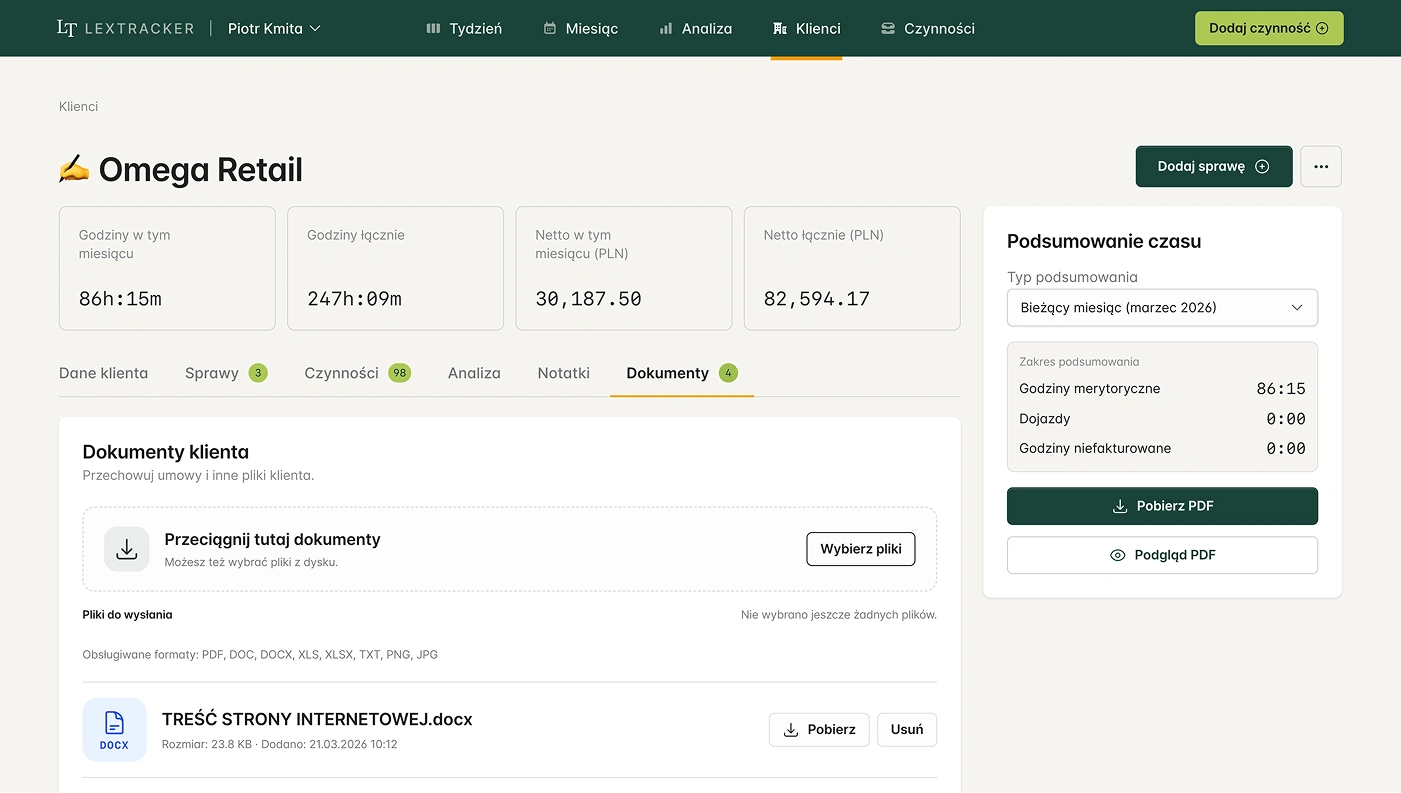Click the pencil emoji next to Omega Retail
This screenshot has width=1401, height=793.
pyautogui.click(x=74, y=168)
